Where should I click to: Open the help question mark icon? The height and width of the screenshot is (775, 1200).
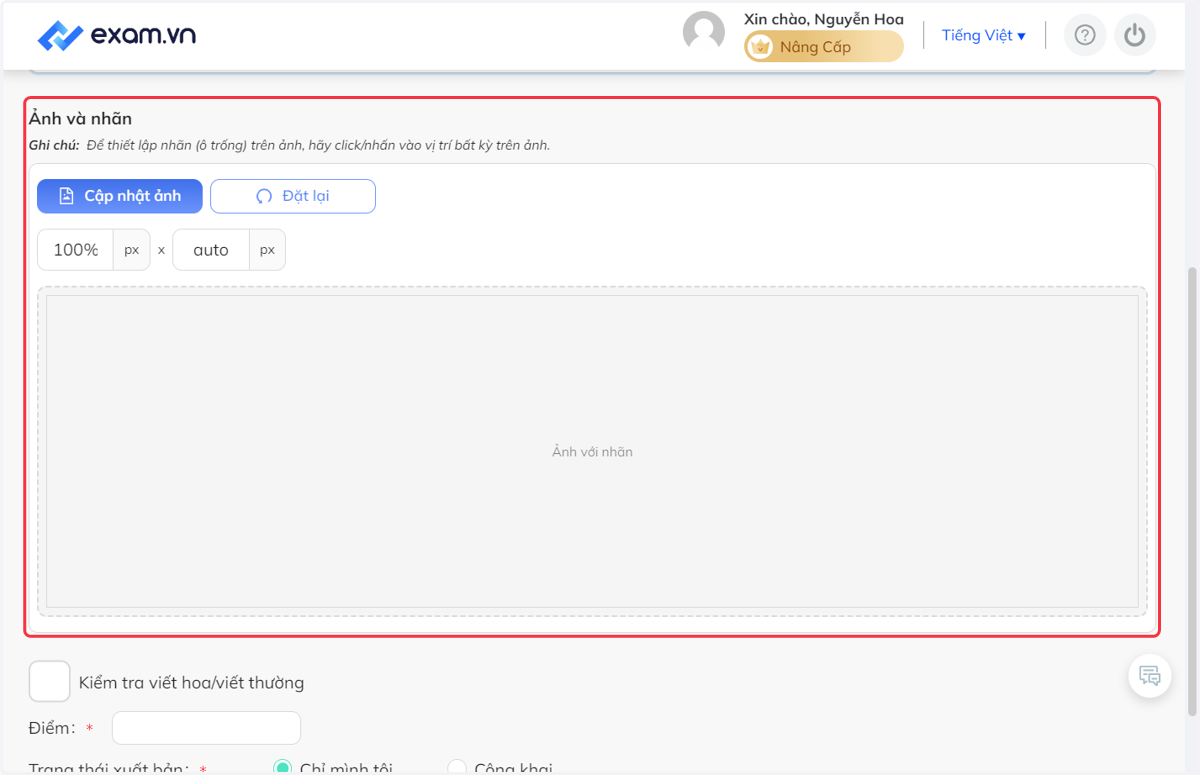(x=1085, y=35)
